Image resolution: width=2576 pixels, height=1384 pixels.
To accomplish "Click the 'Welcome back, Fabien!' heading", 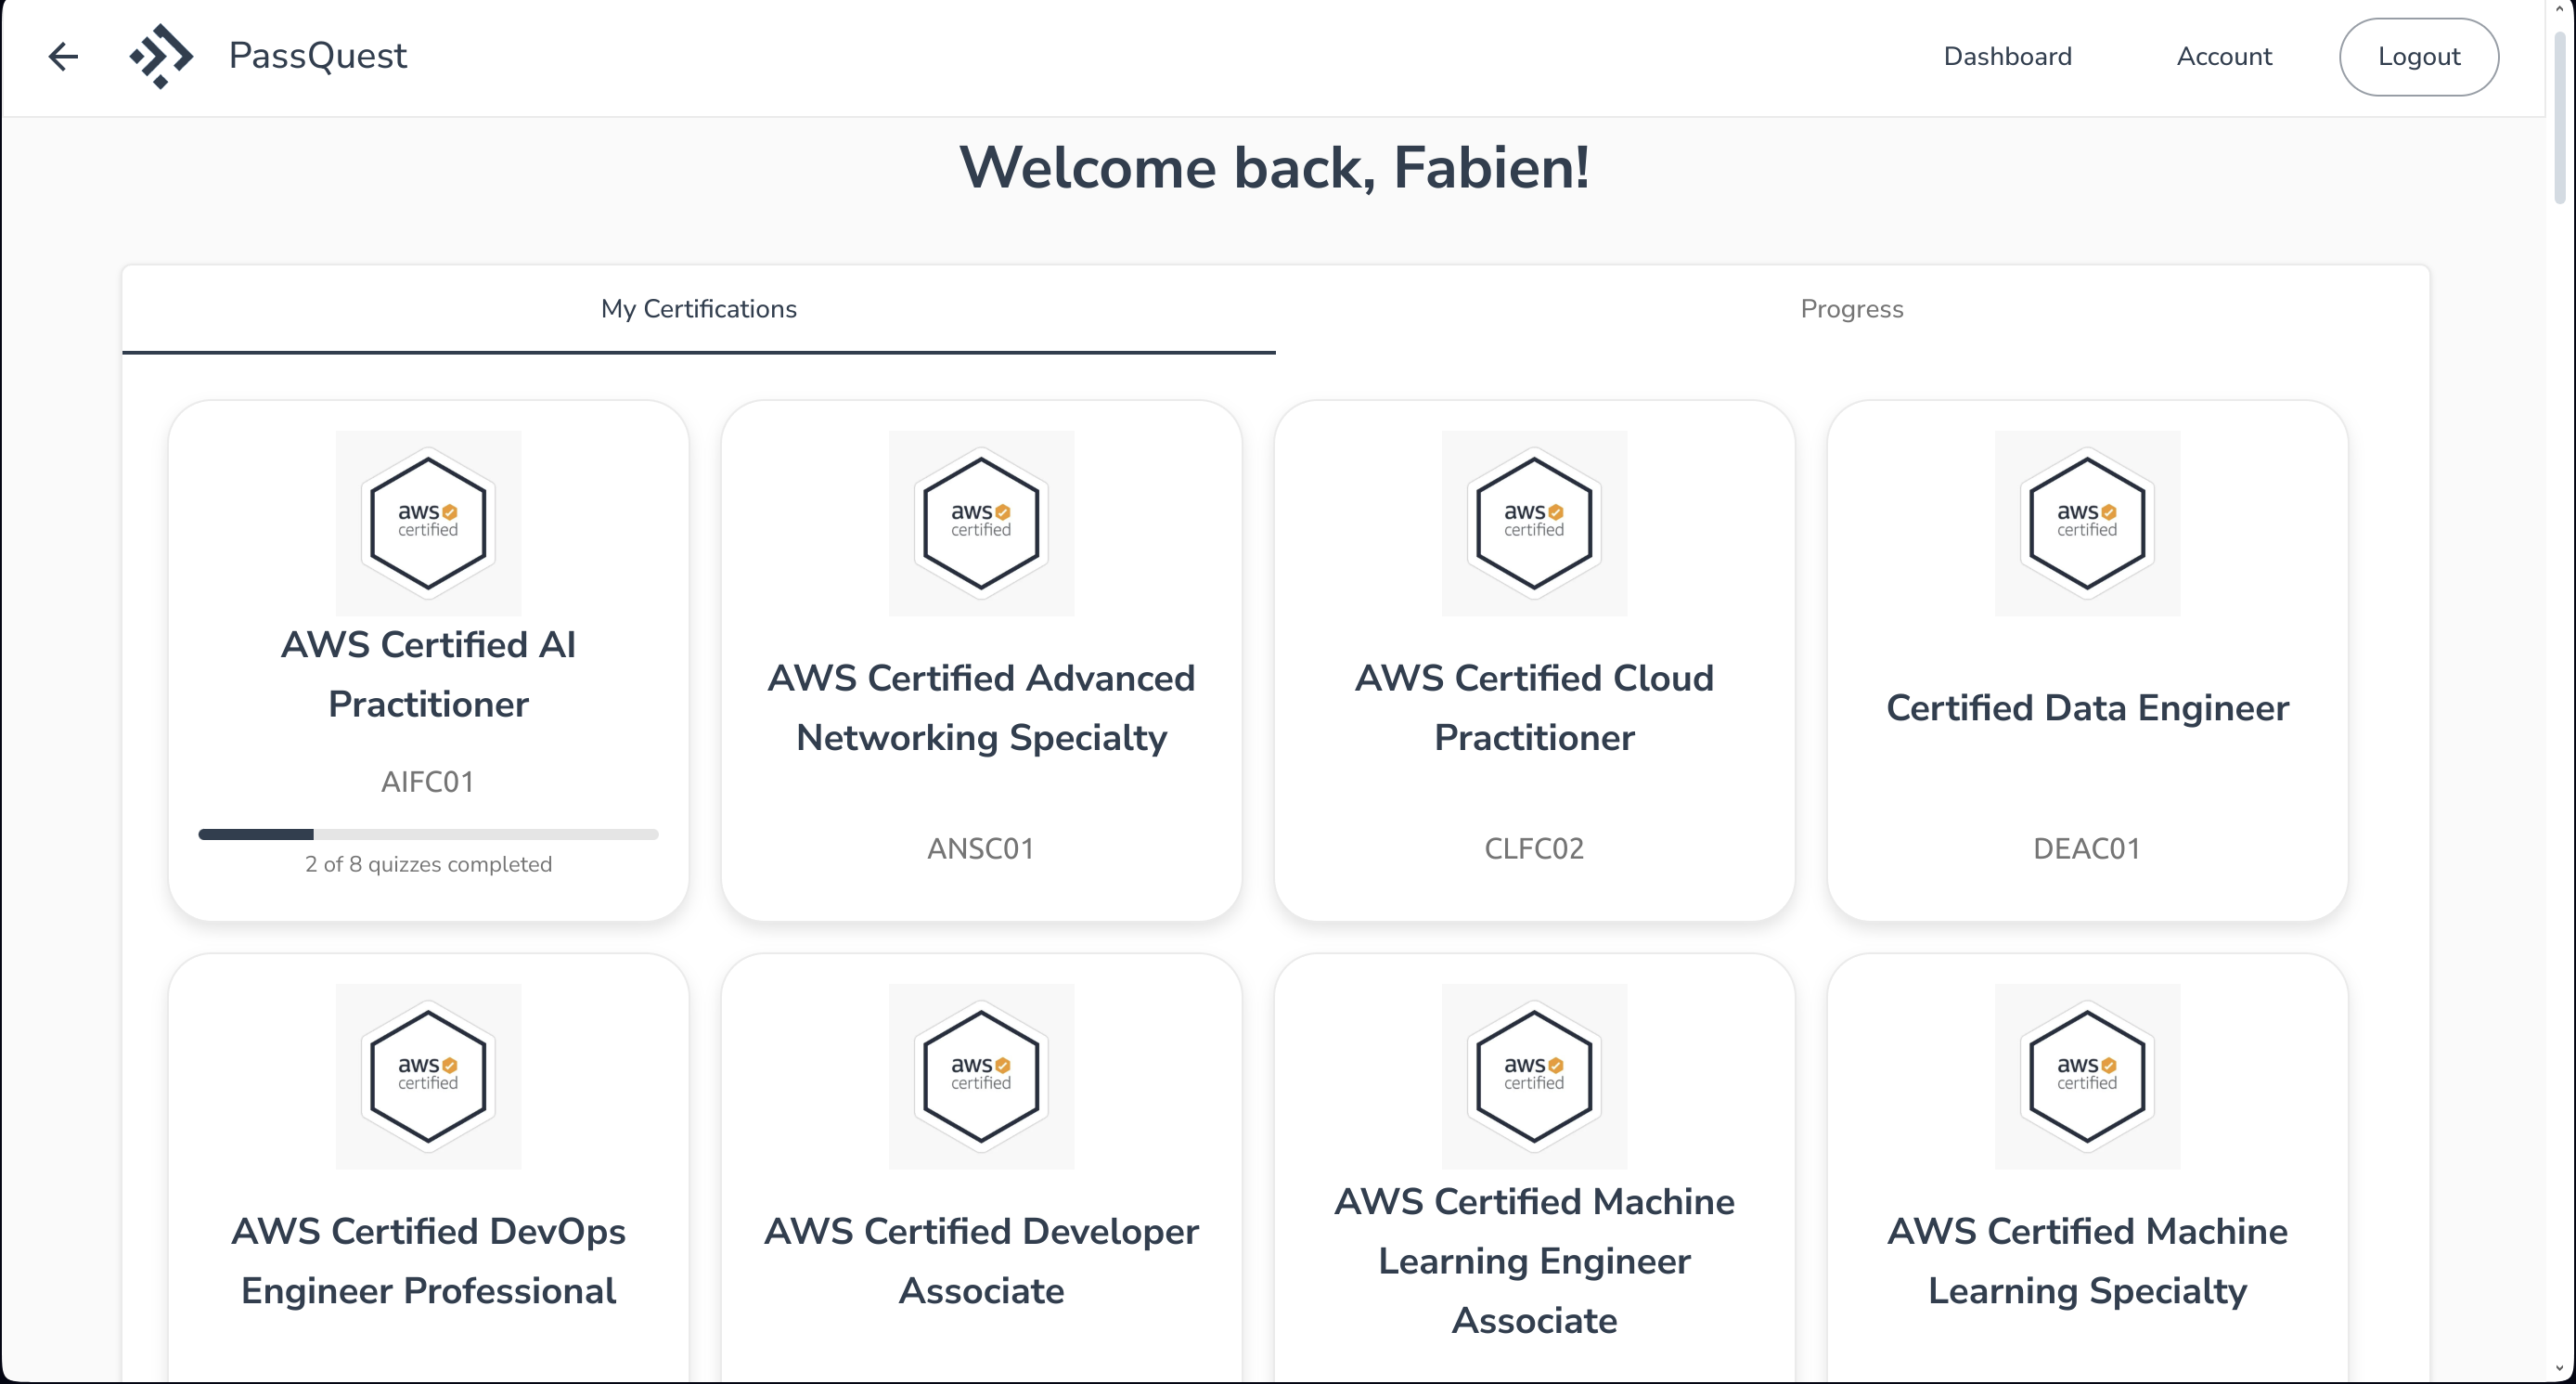I will 1275,167.
